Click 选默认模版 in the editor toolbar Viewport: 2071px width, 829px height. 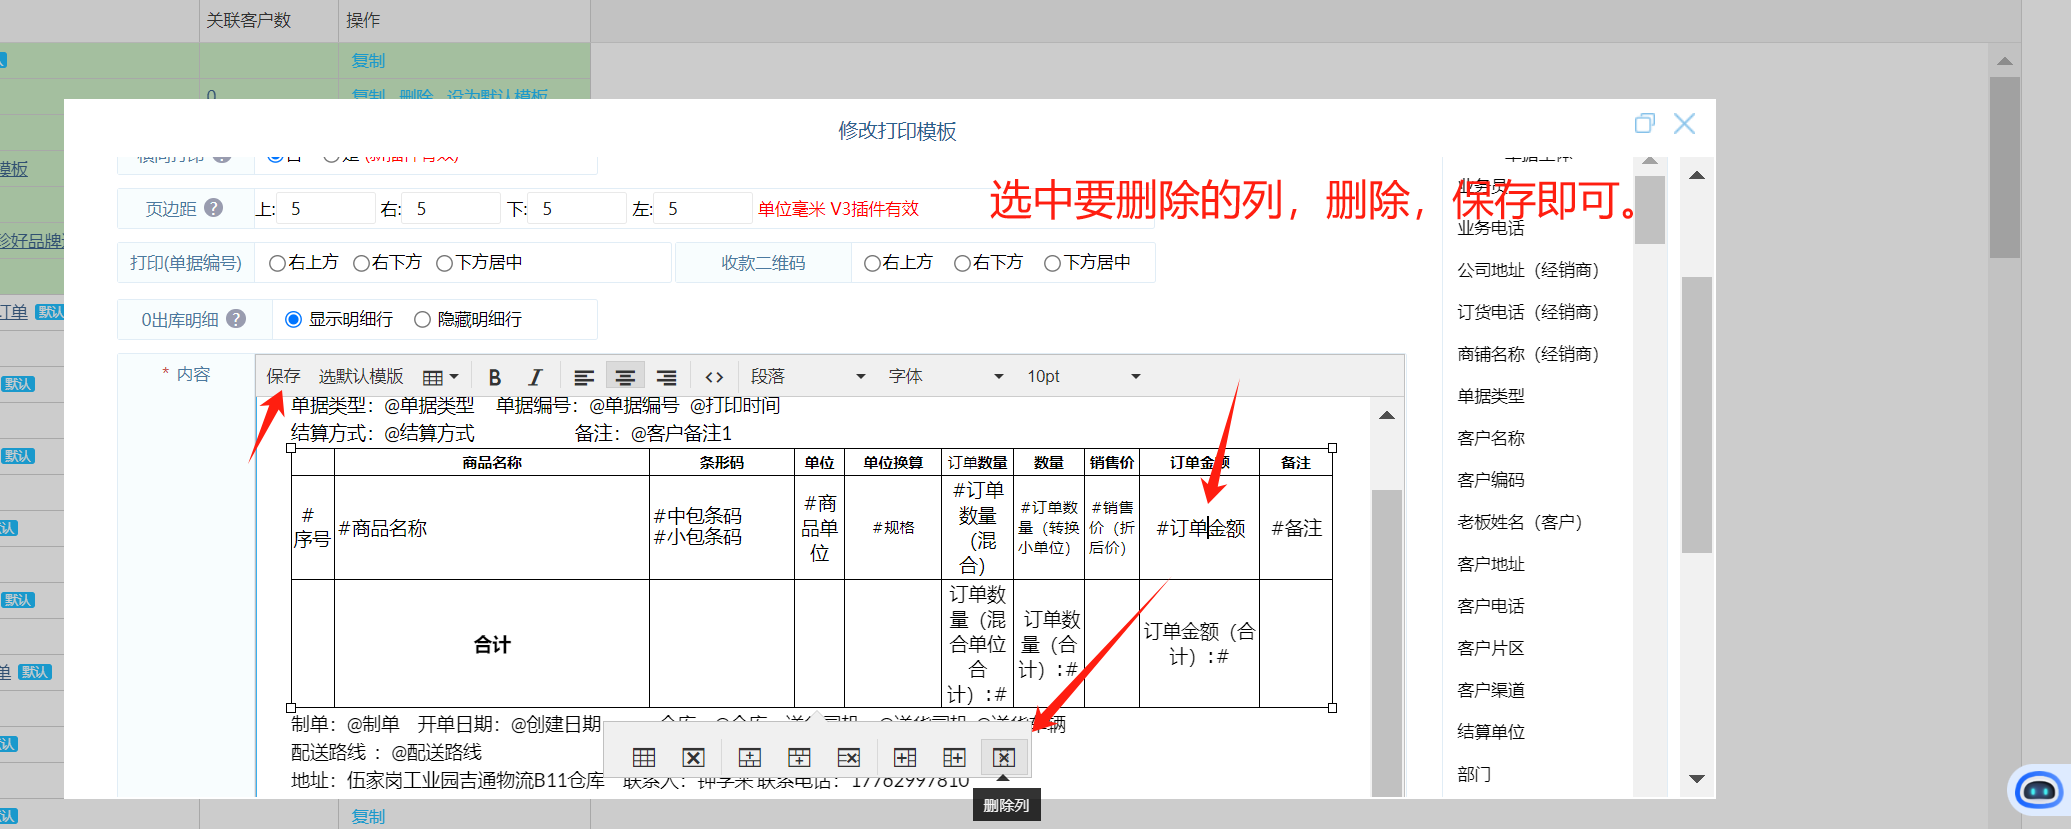pyautogui.click(x=361, y=377)
